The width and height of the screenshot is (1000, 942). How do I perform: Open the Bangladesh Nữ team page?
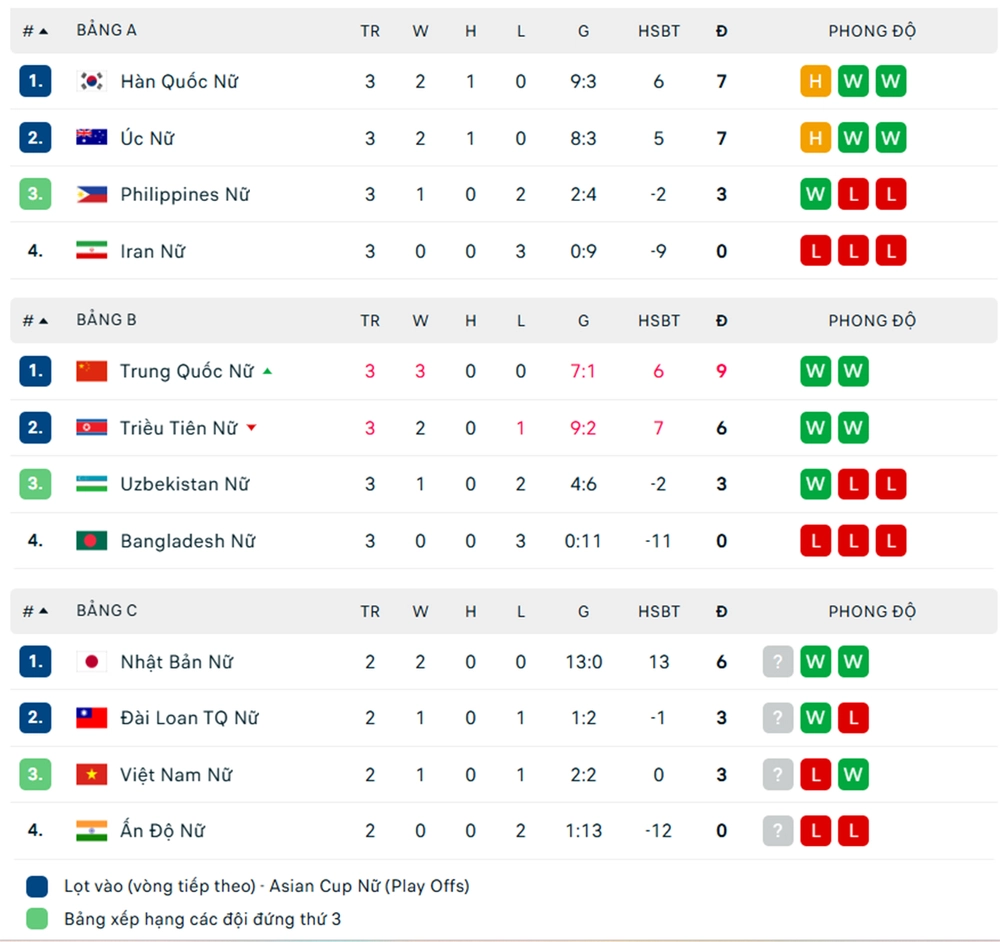click(x=187, y=541)
